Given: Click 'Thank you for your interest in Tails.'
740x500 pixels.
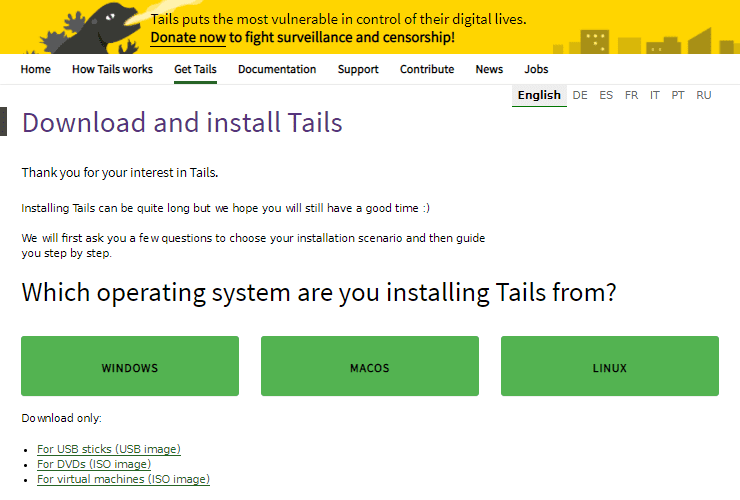Looking at the screenshot, I should click(120, 173).
